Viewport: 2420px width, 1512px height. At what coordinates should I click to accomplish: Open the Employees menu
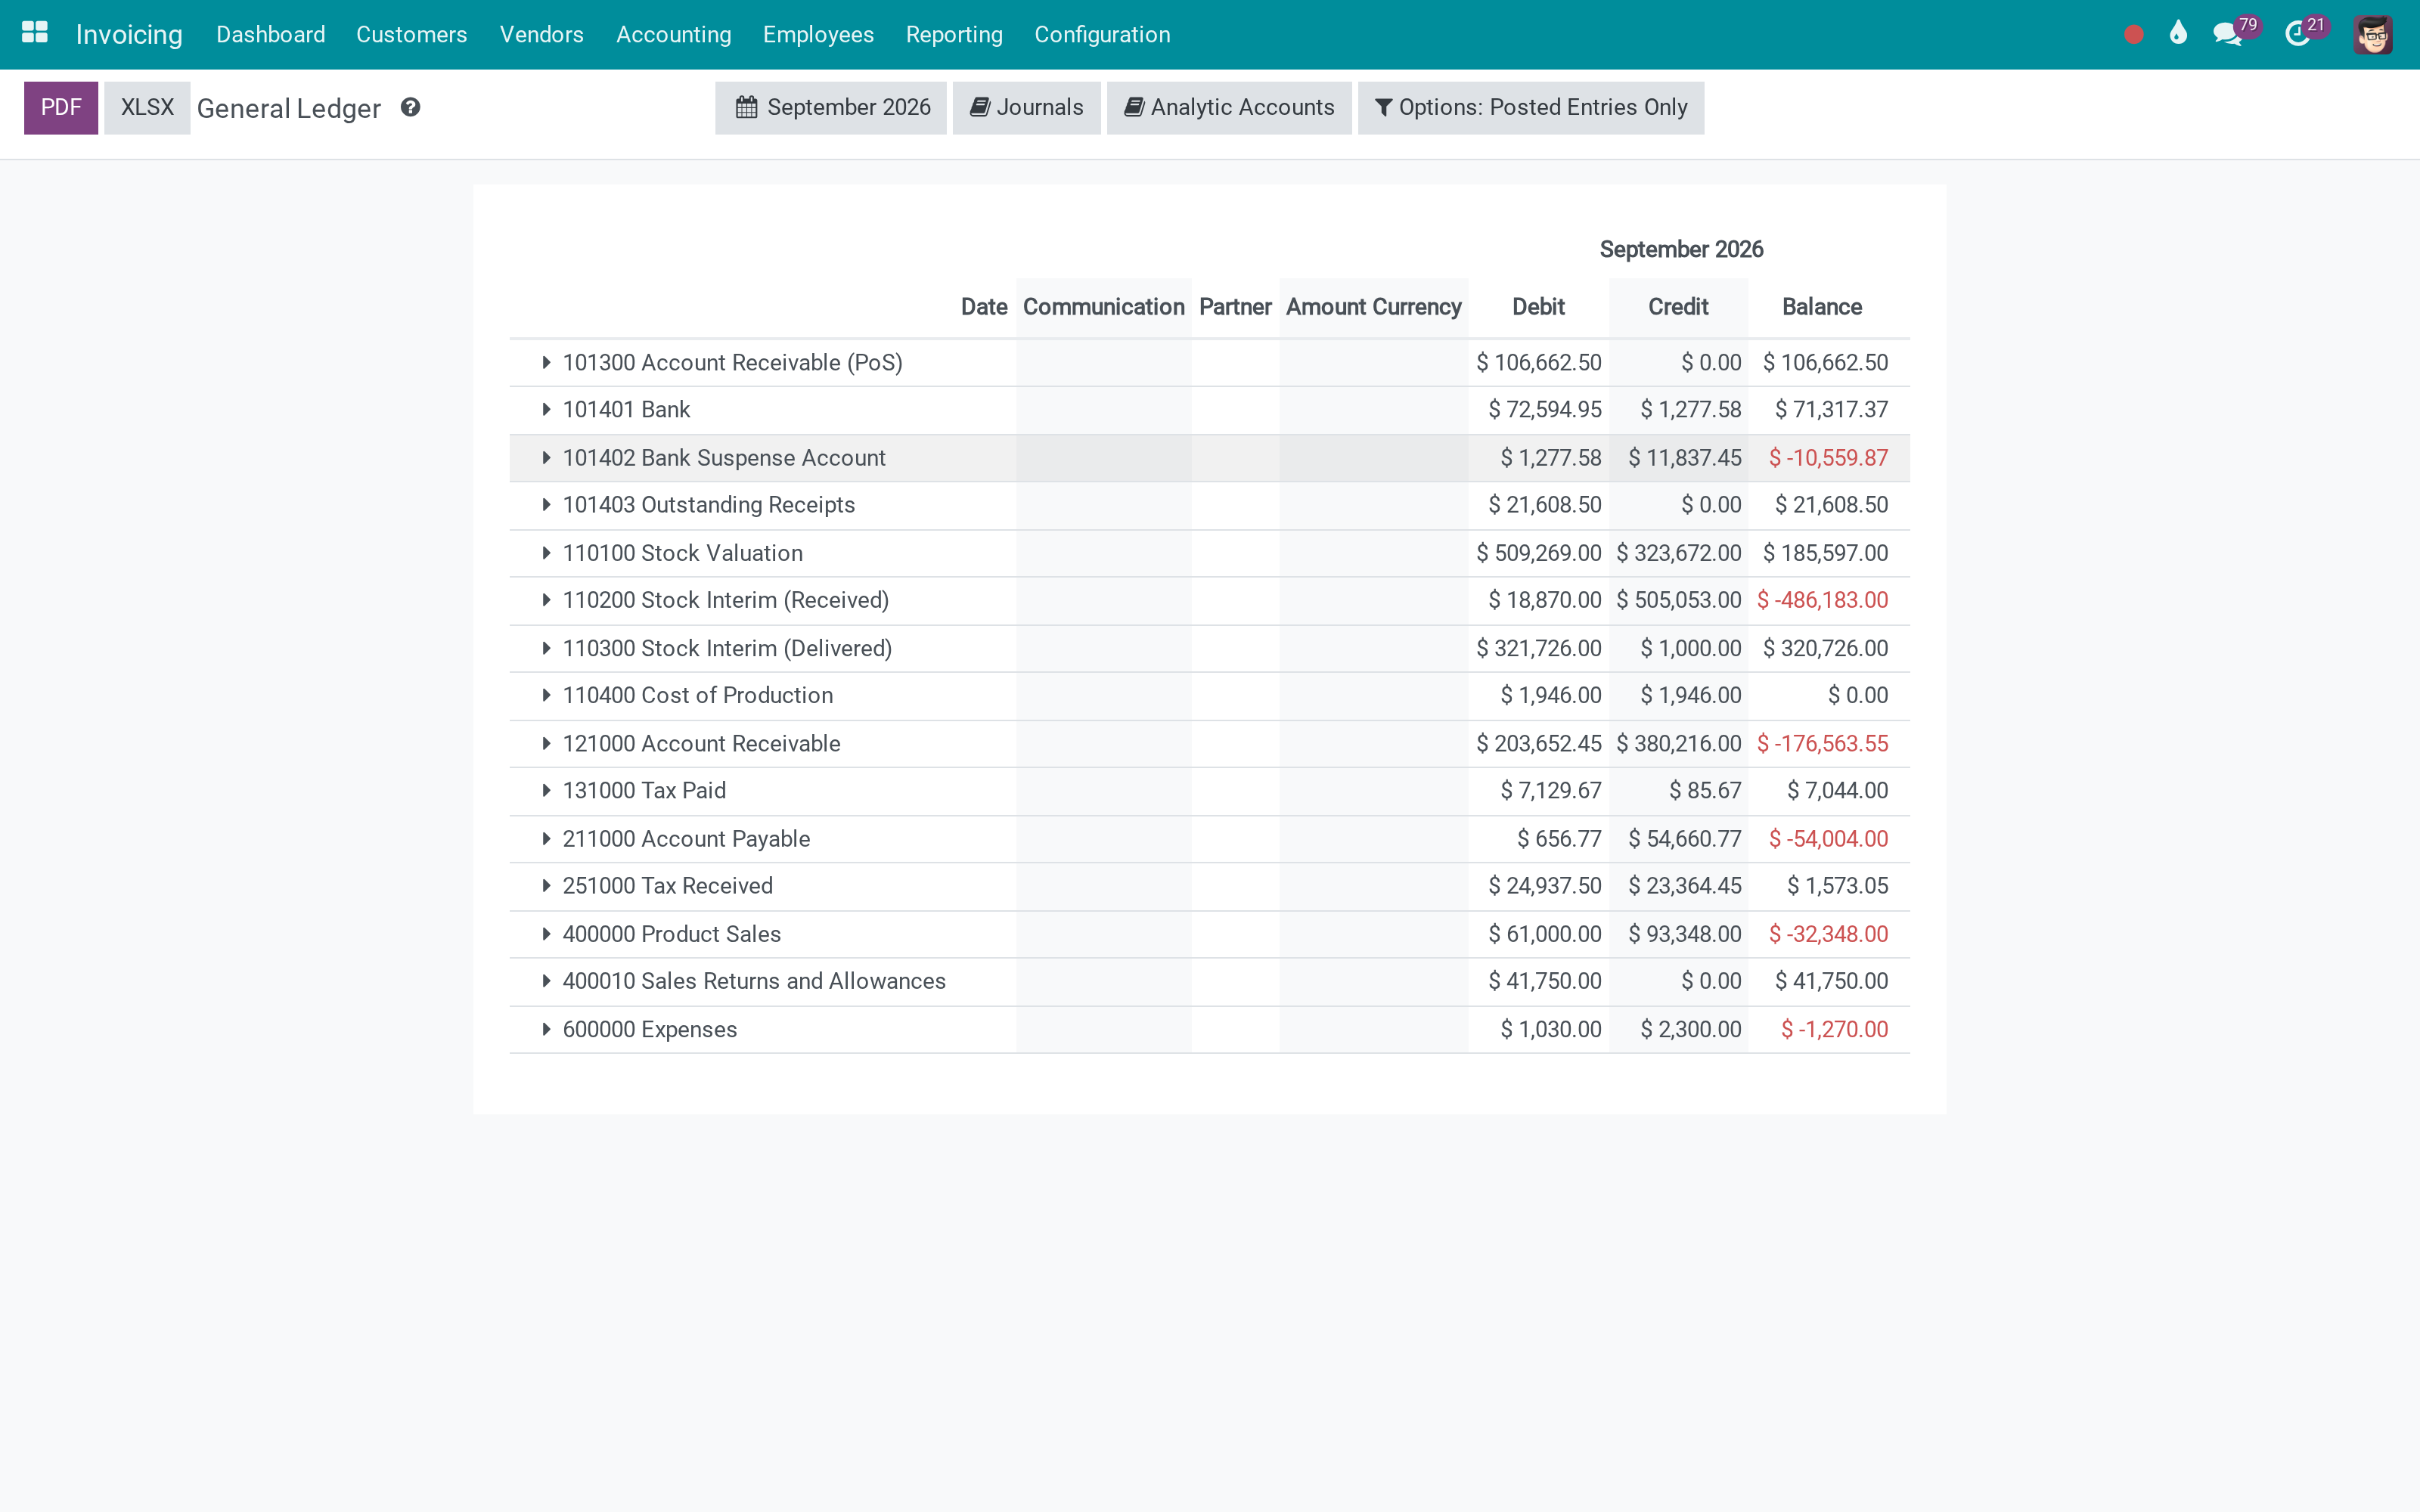[x=818, y=34]
